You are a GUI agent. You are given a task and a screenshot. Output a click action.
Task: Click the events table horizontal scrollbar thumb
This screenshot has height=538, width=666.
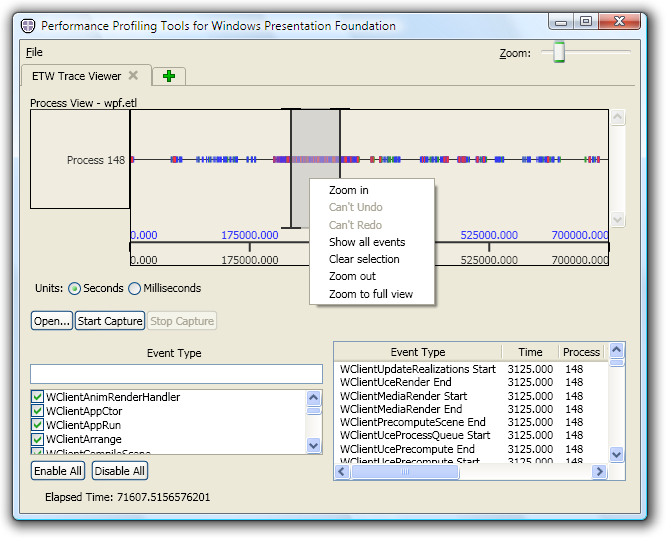405,471
